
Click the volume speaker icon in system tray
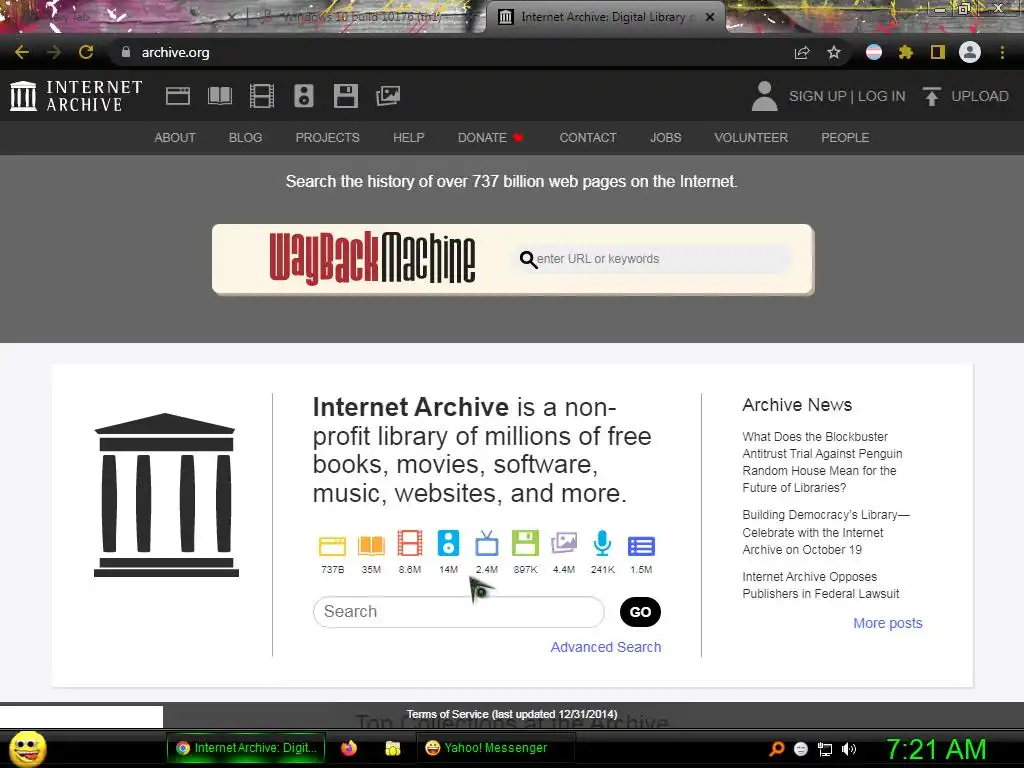(x=849, y=749)
